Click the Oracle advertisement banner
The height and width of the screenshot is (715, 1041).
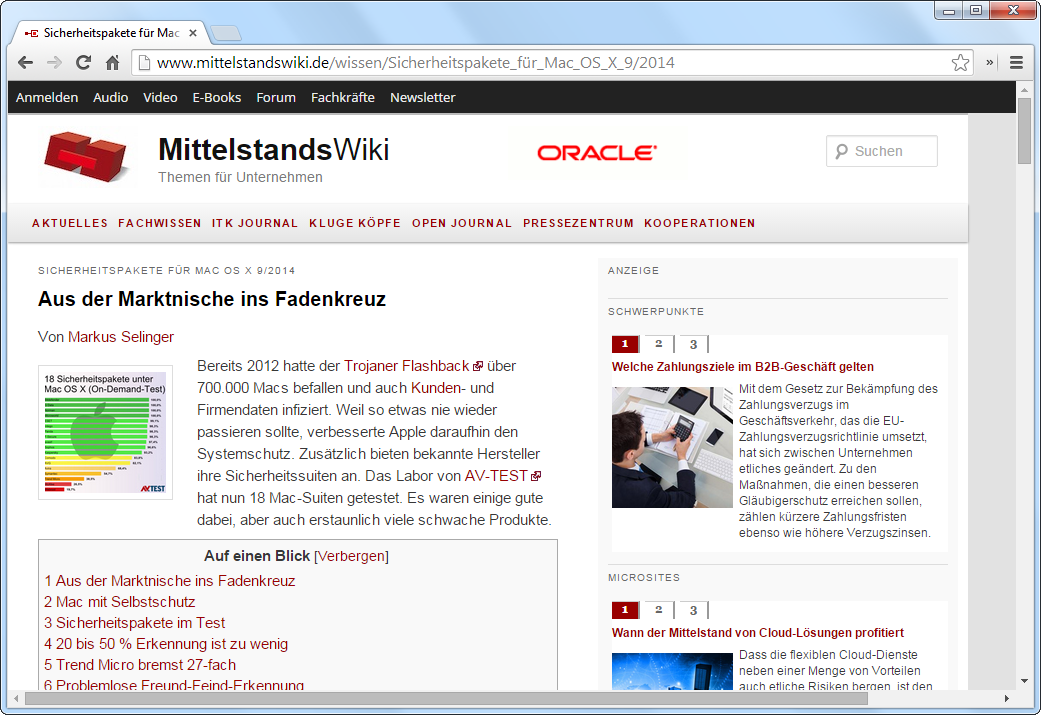[596, 153]
